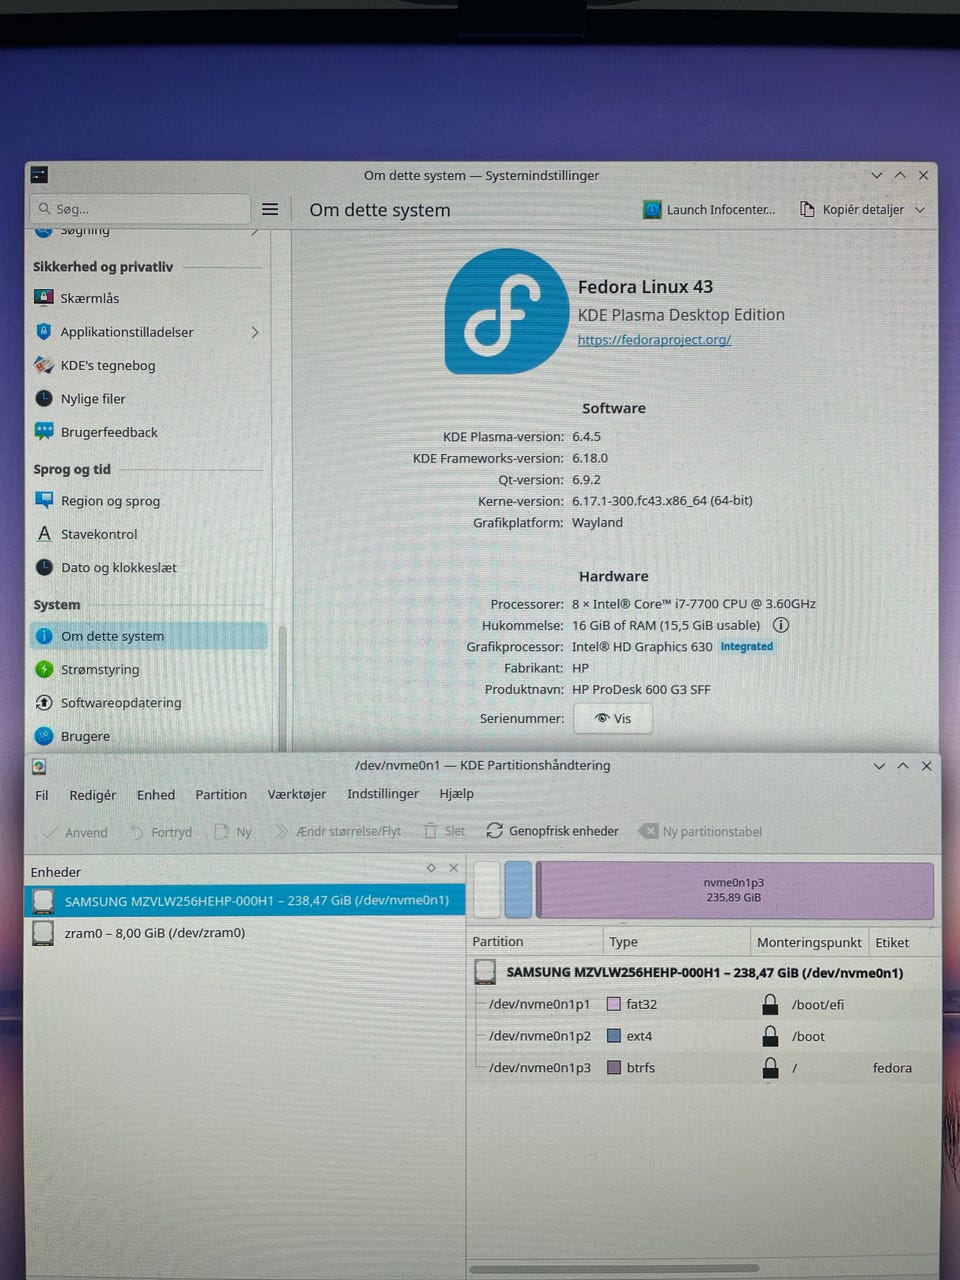Click the Integrated badge next to graphics
Image resolution: width=960 pixels, height=1280 pixels.
pyautogui.click(x=747, y=647)
